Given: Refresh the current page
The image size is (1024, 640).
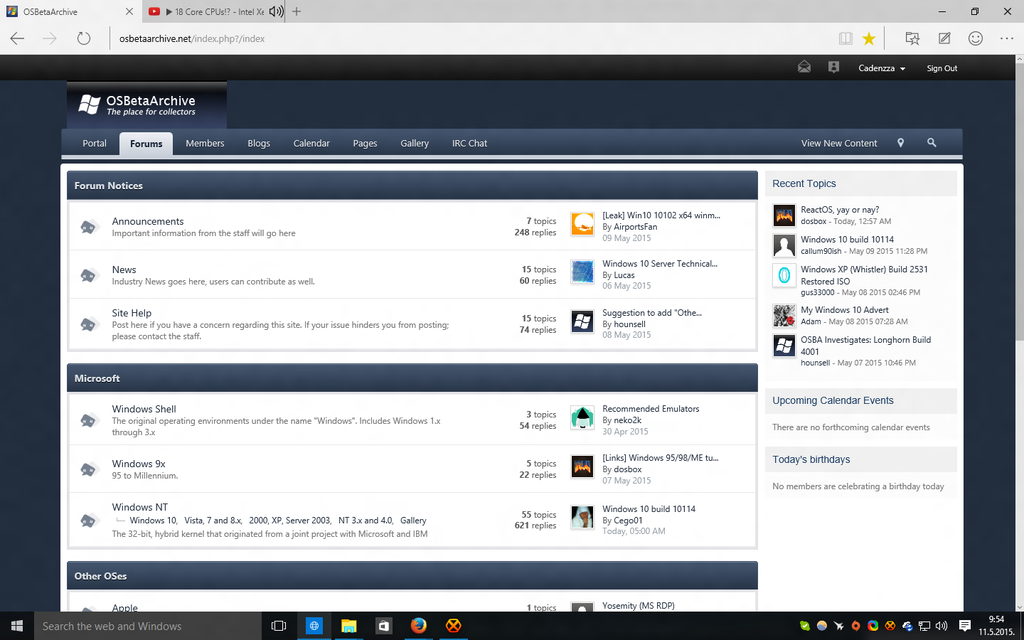Looking at the screenshot, I should point(84,39).
